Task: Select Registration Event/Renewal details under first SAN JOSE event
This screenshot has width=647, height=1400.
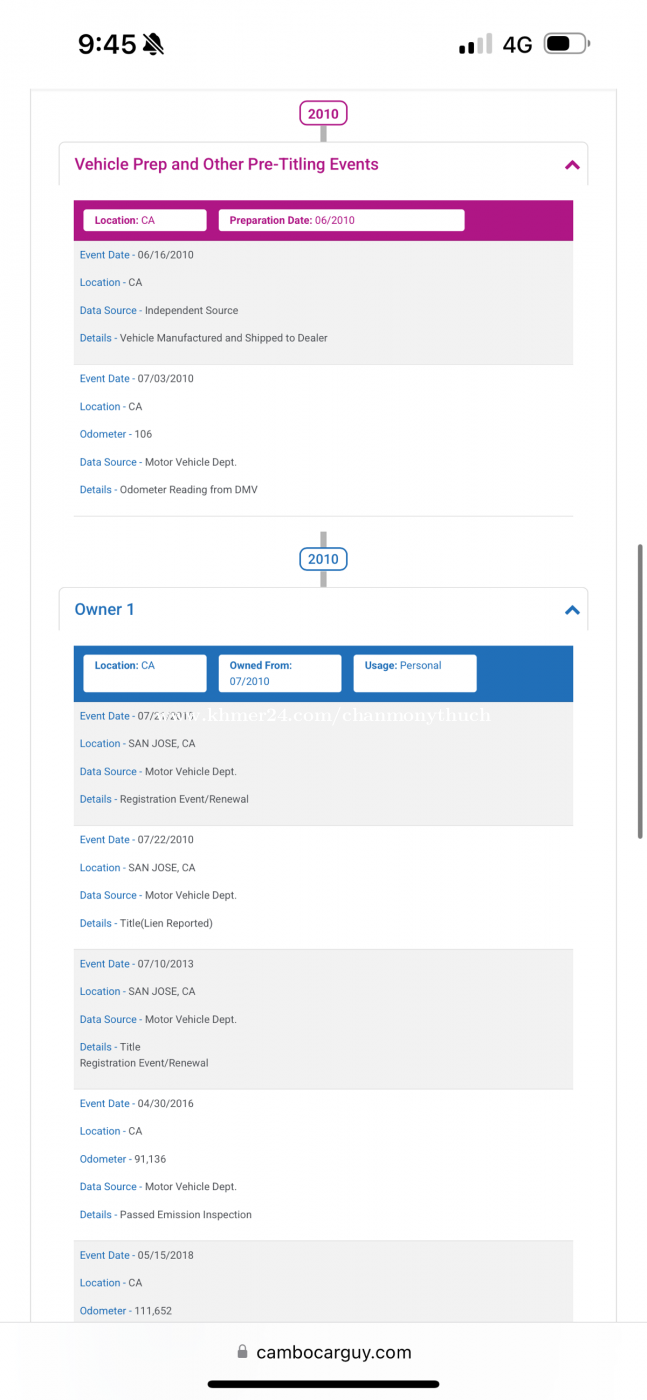Action: 165,799
